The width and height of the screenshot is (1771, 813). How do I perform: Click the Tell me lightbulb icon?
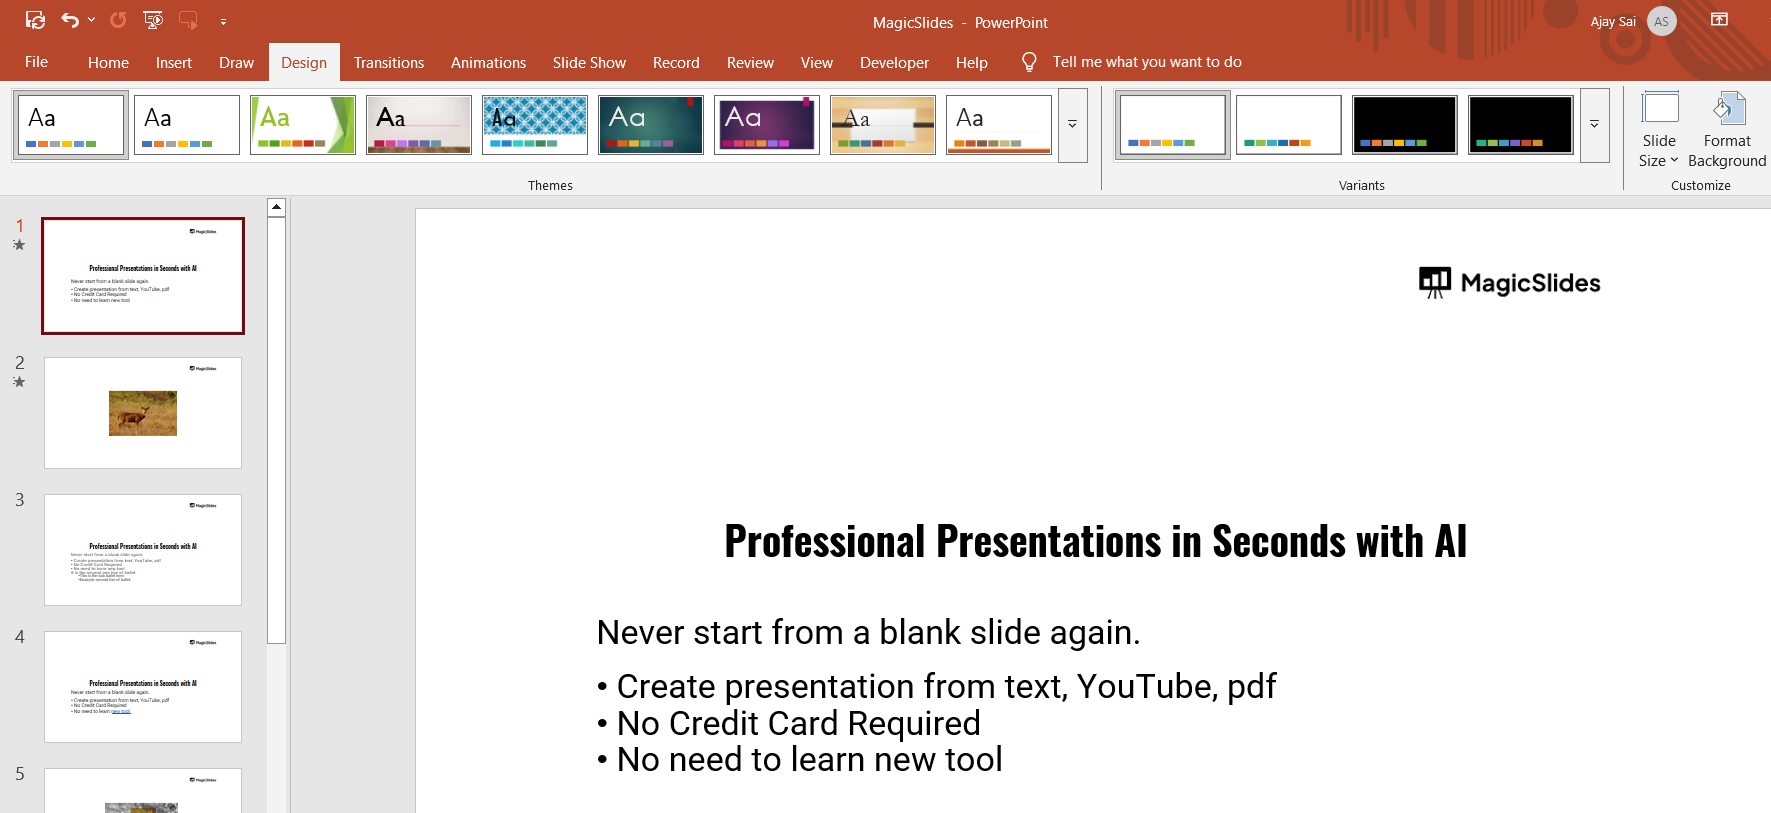tap(1029, 62)
